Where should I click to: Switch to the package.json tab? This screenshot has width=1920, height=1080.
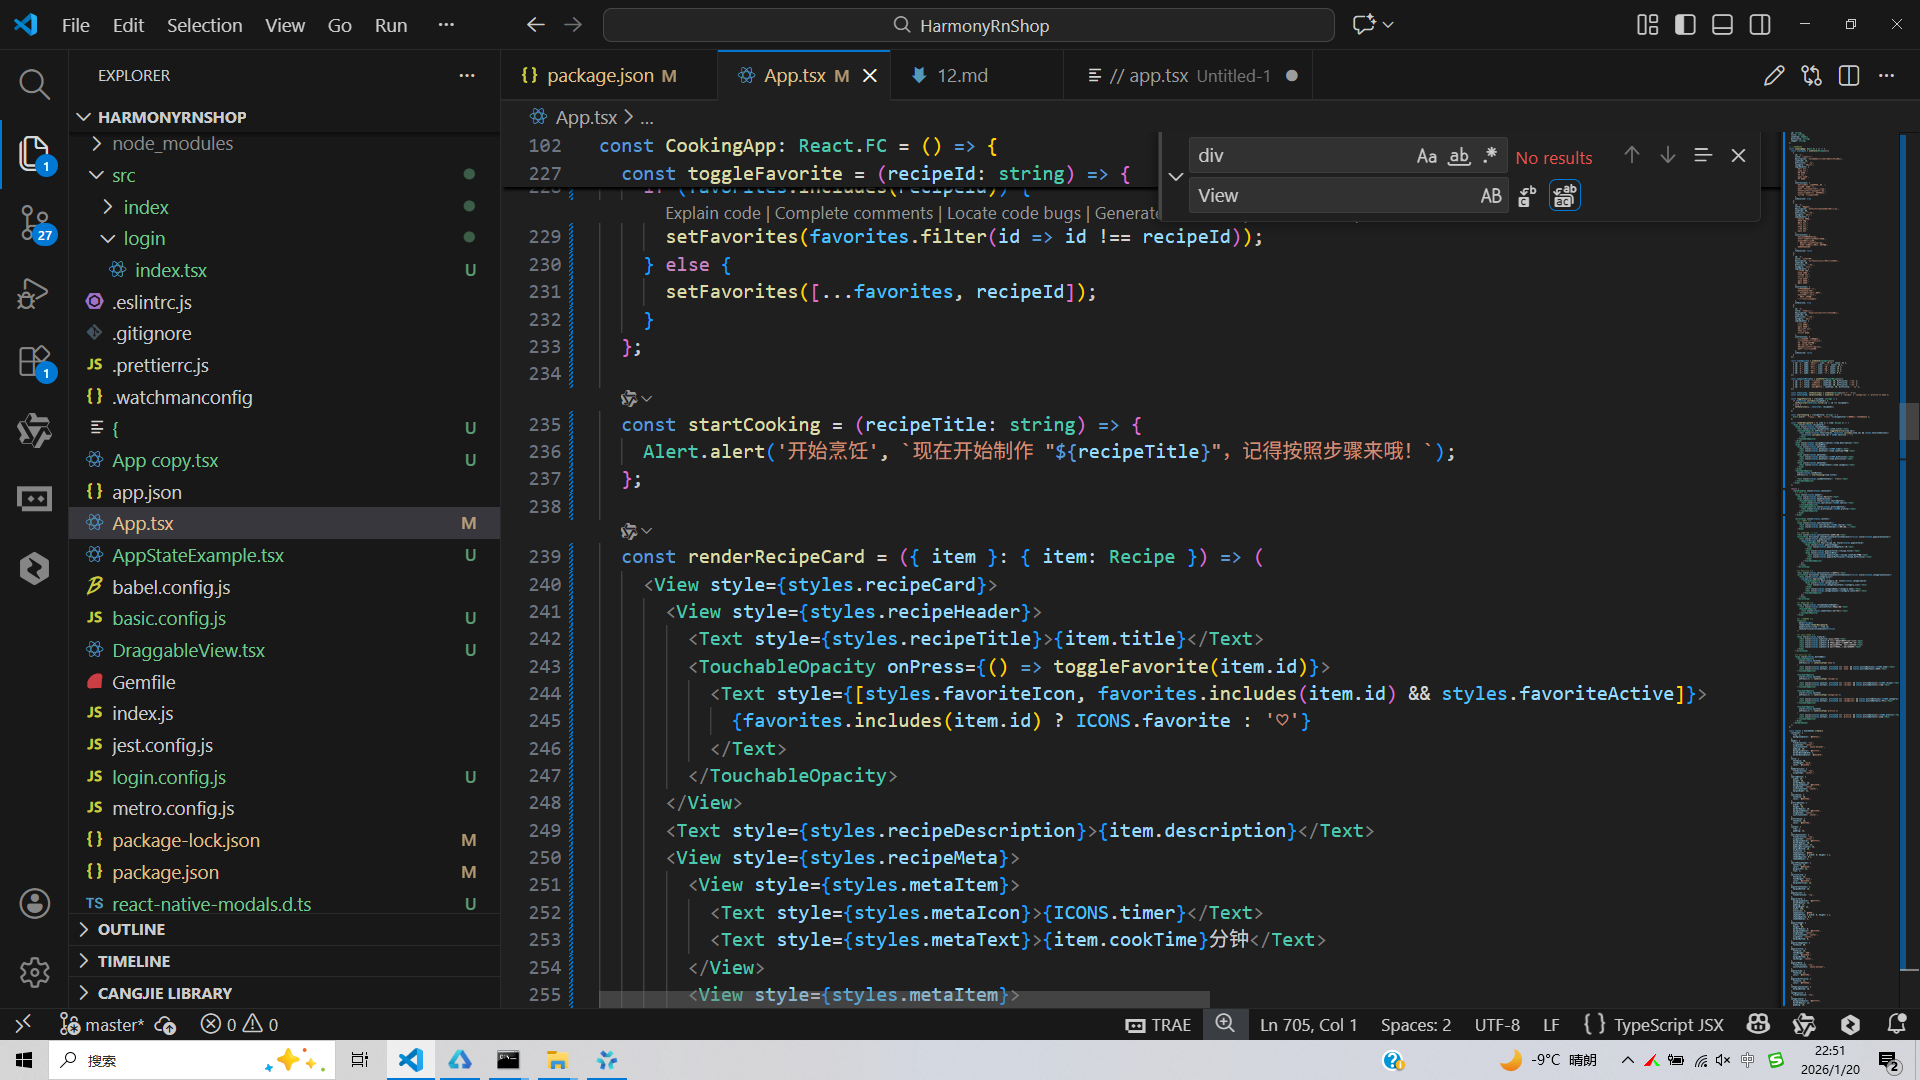[x=600, y=76]
